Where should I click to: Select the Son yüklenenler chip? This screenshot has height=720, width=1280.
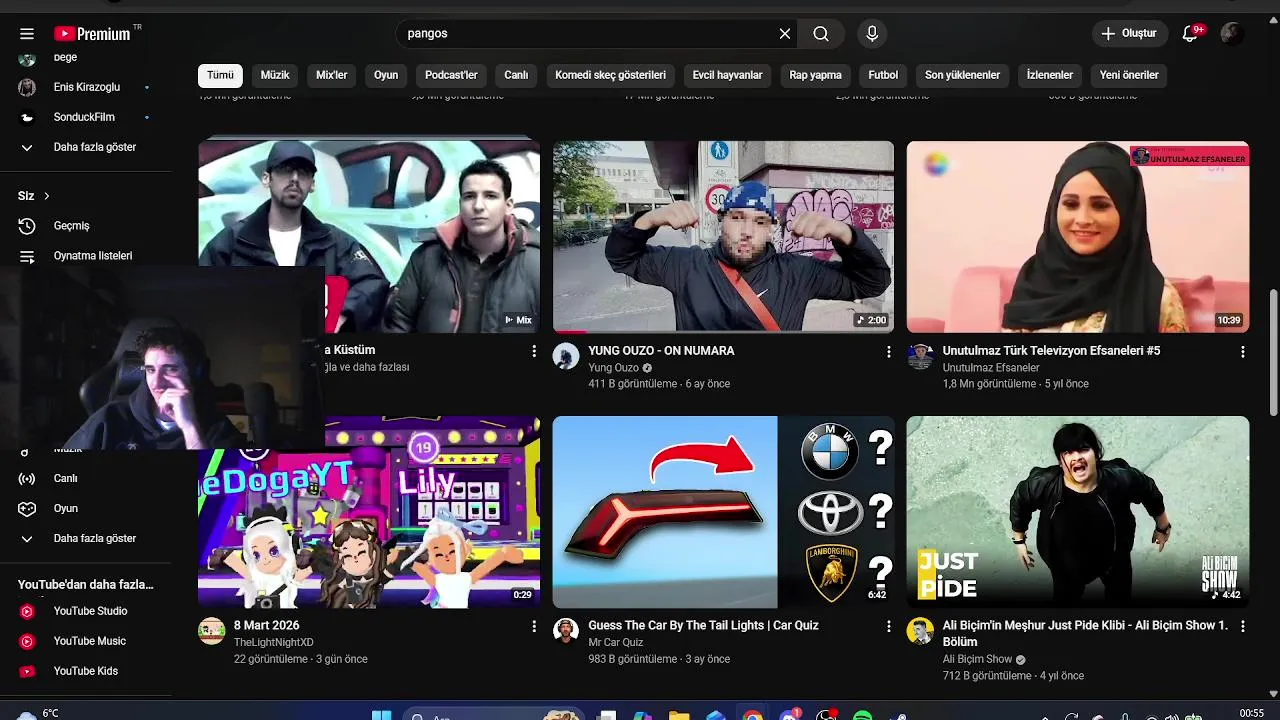tap(962, 75)
